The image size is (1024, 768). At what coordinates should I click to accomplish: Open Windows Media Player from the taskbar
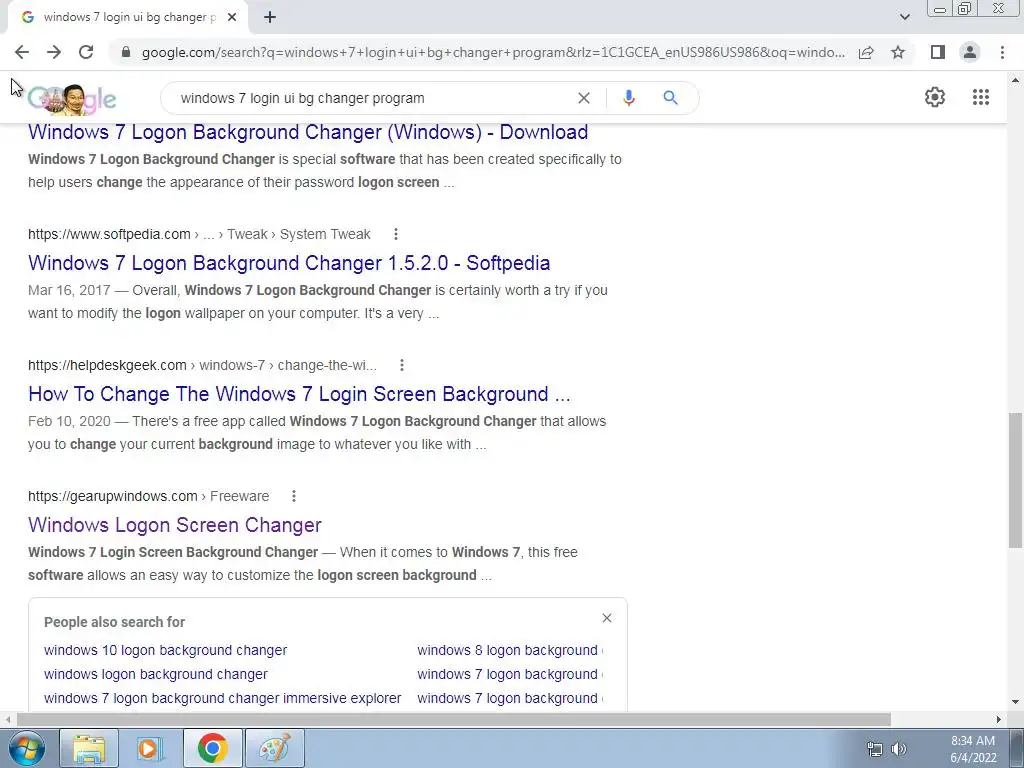point(151,748)
